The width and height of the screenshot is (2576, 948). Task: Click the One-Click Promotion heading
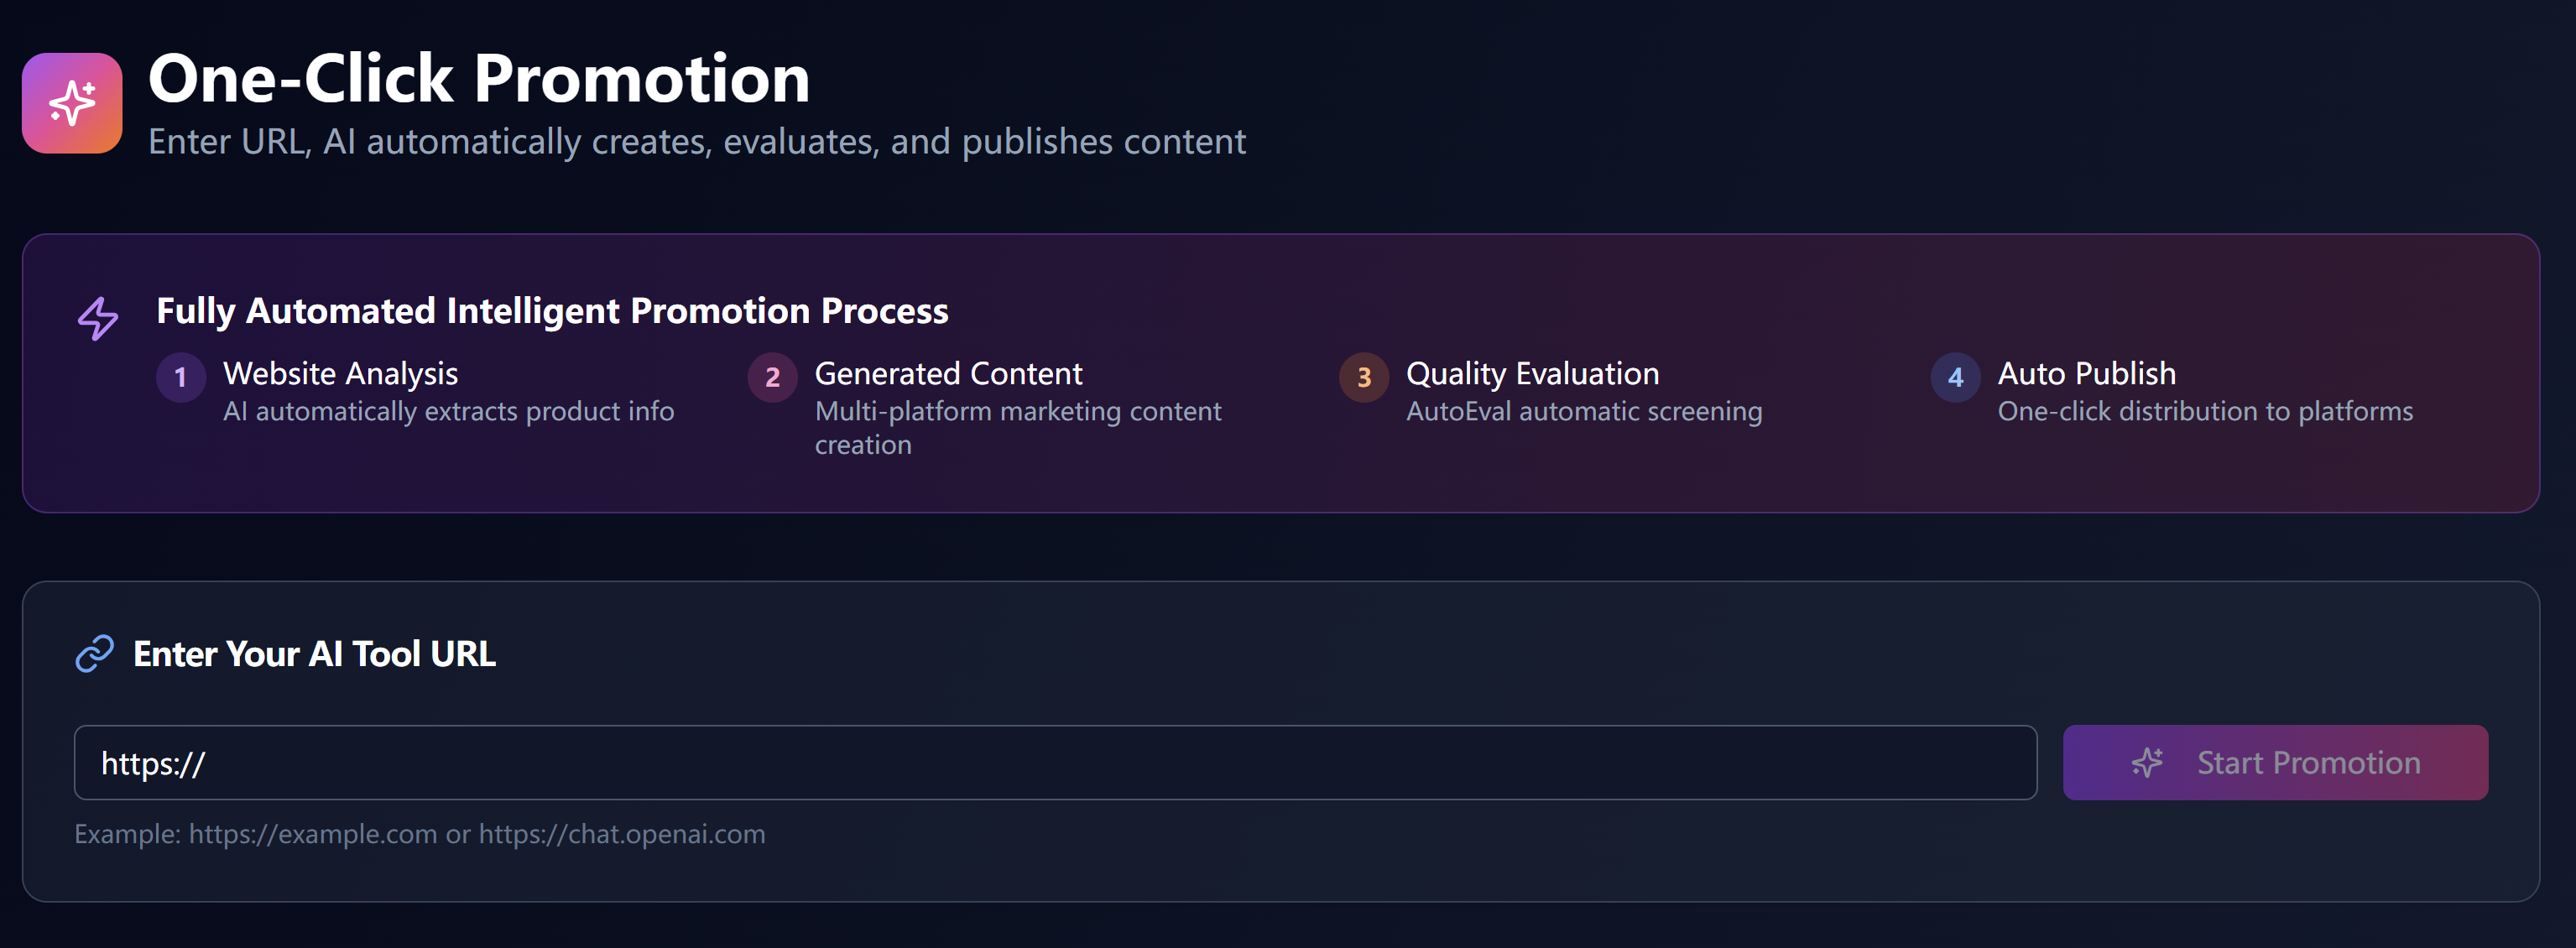tap(479, 78)
